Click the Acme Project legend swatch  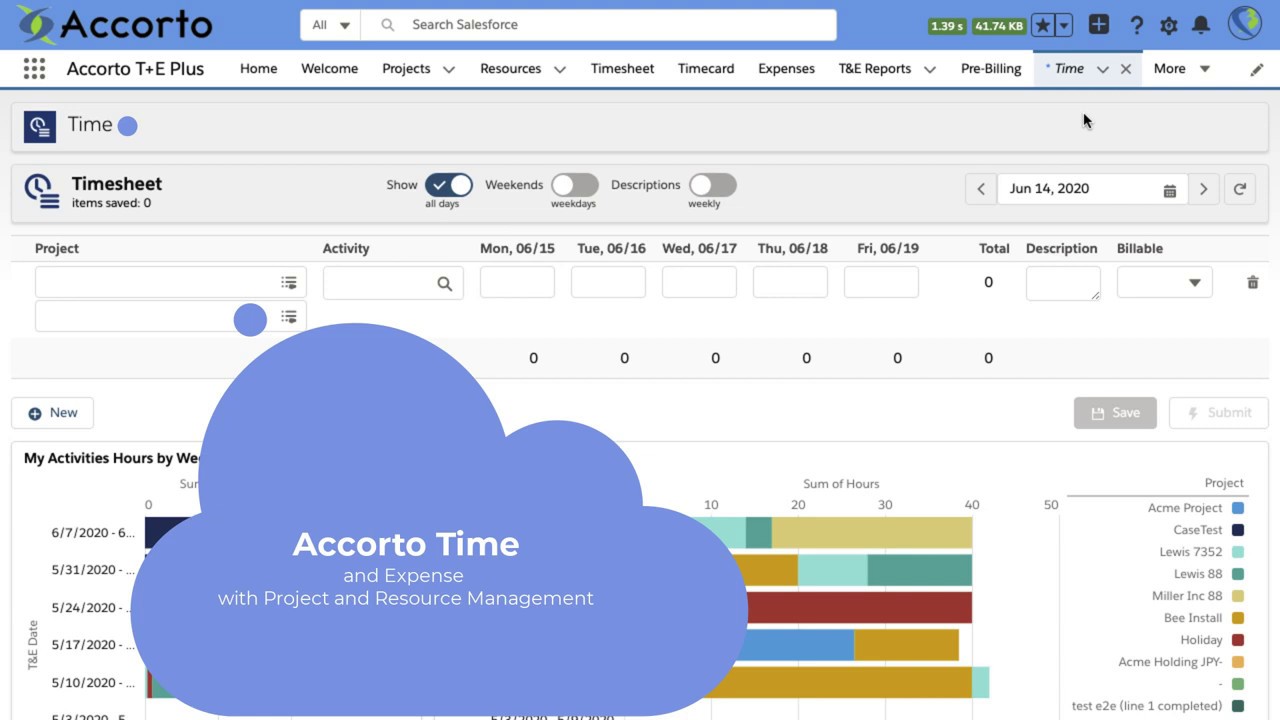pyautogui.click(x=1238, y=508)
